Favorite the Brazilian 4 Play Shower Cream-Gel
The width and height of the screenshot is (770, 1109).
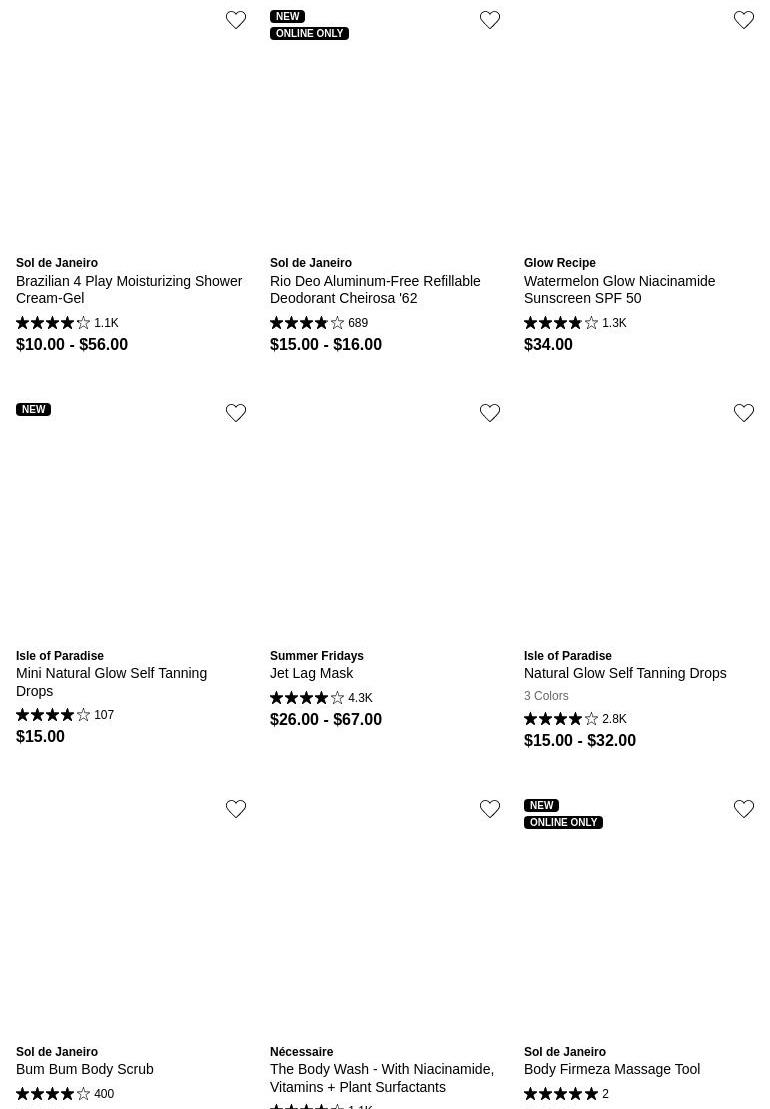[x=236, y=20]
